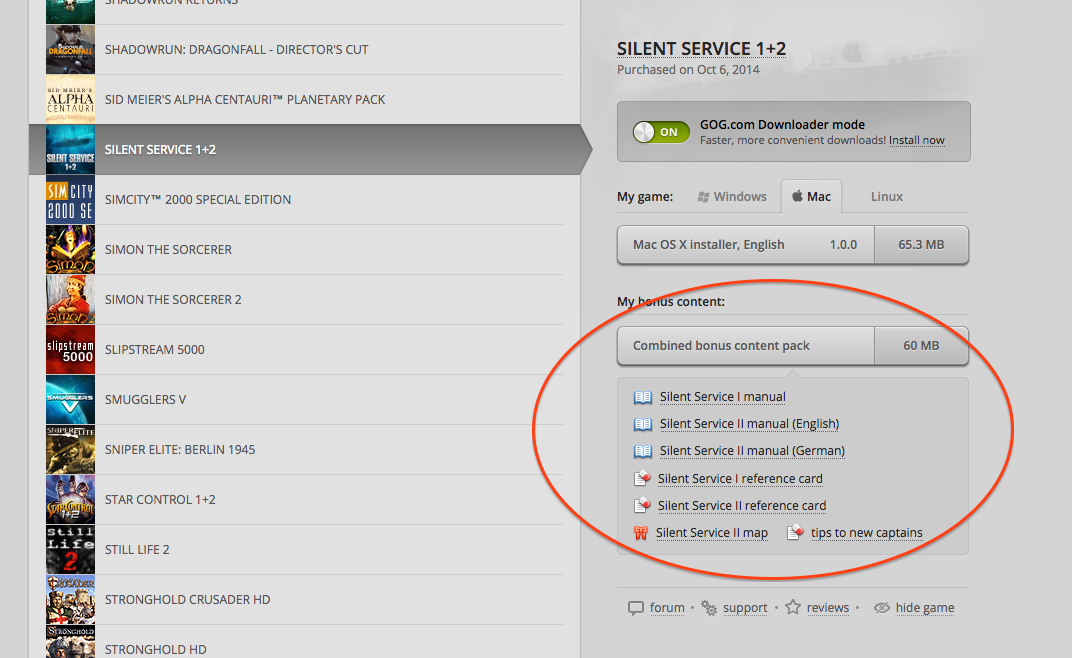The height and width of the screenshot is (658, 1072).
Task: Open Silent Service I reference card
Action: pyautogui.click(x=740, y=479)
